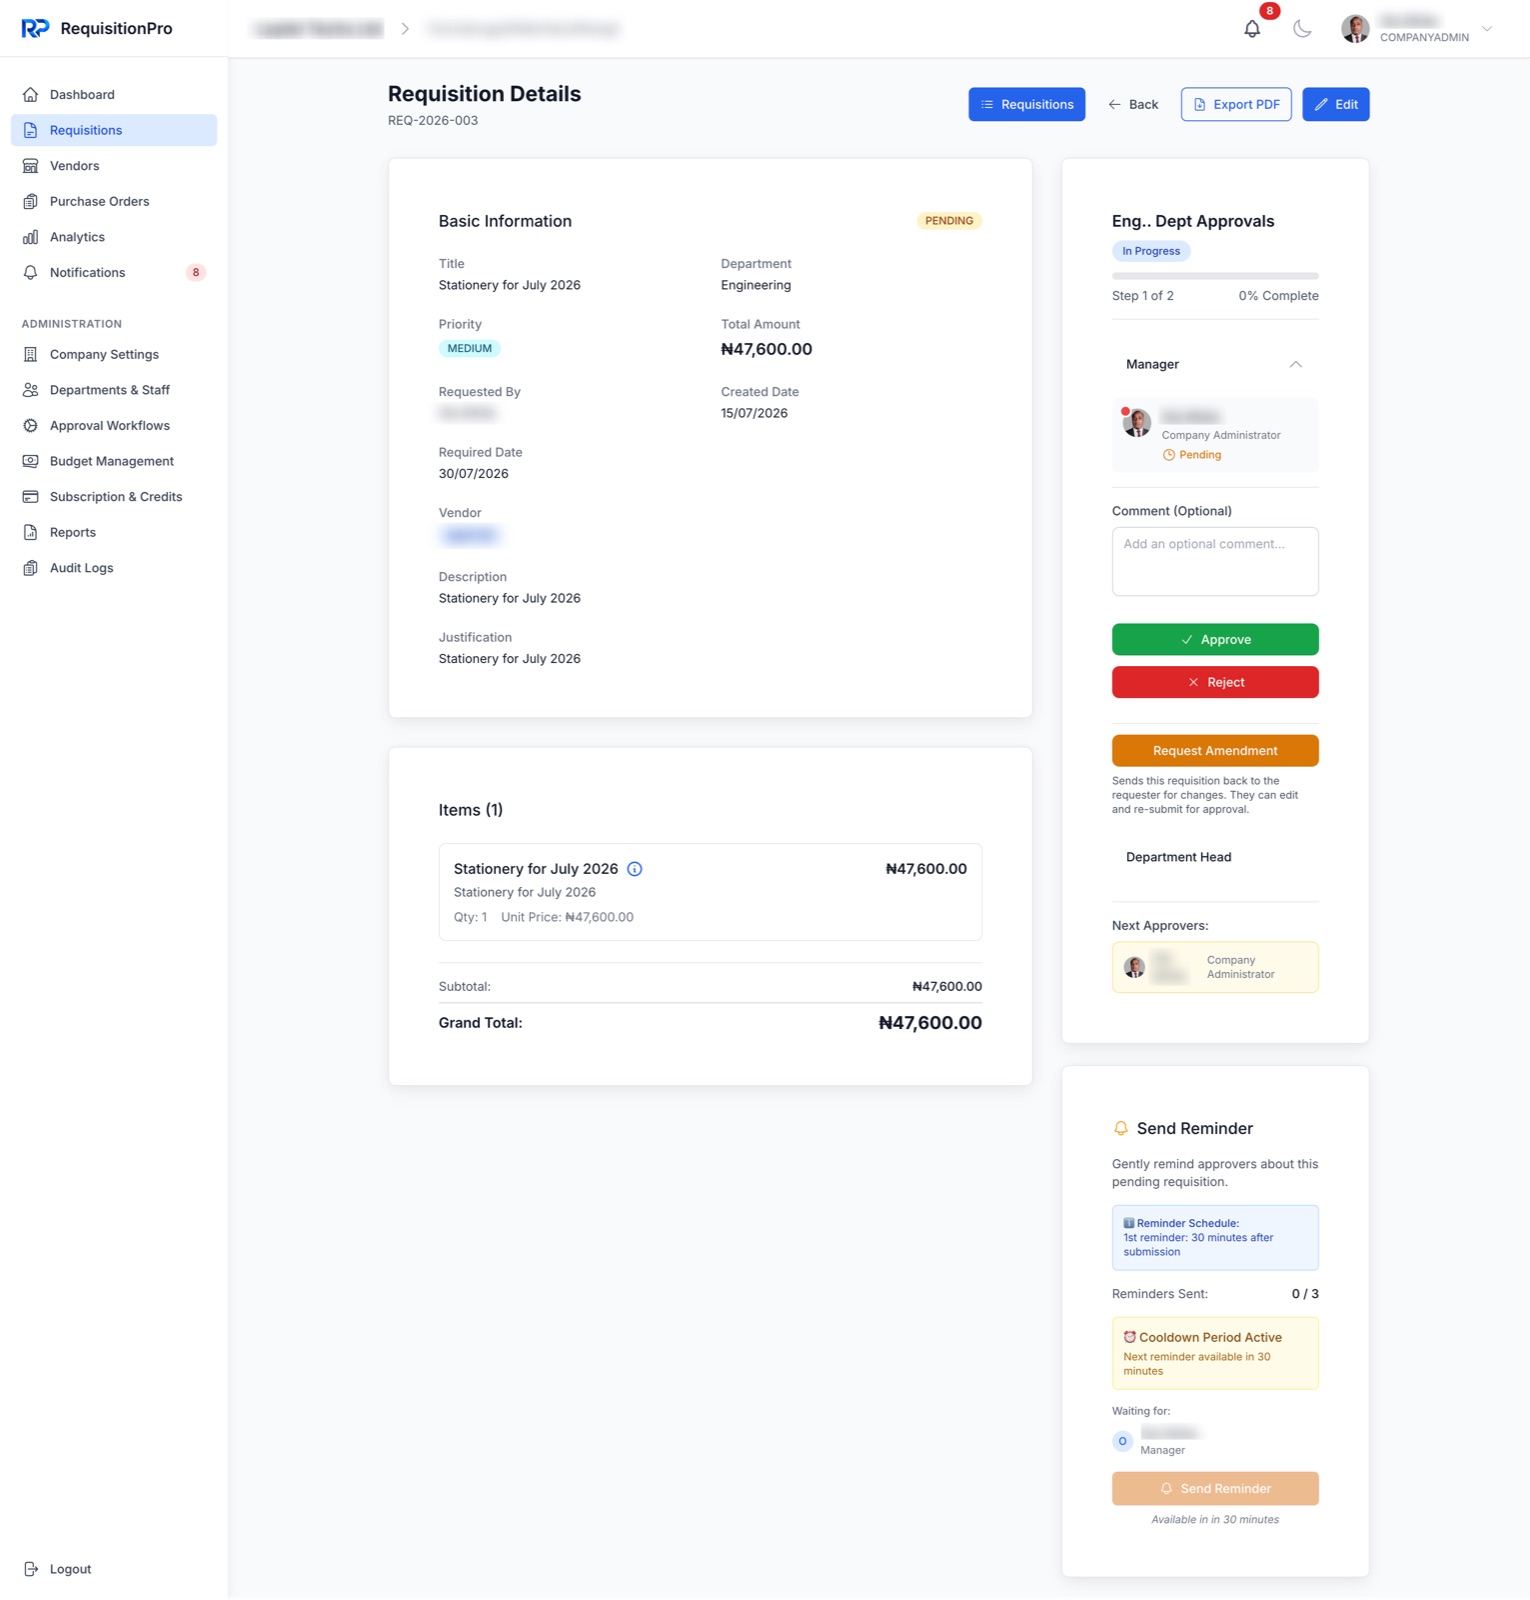
Task: Click the Departments & Staff people icon
Action: point(31,390)
